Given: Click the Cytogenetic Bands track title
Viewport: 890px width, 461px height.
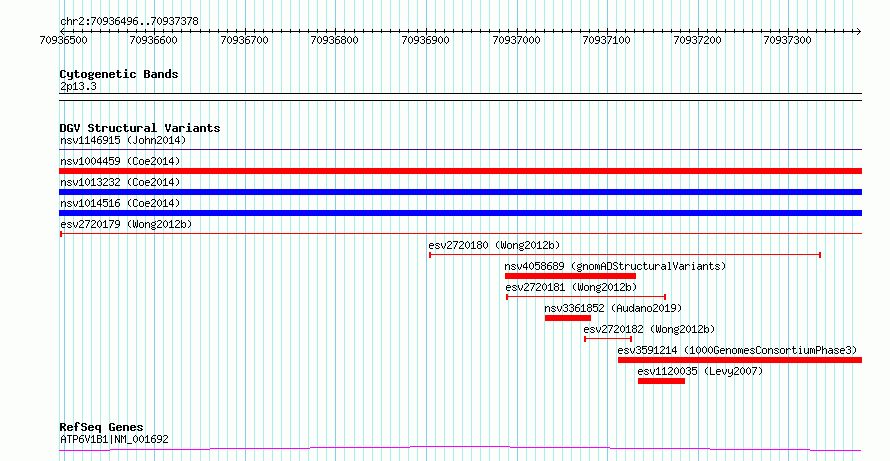Looking at the screenshot, I should click(119, 74).
